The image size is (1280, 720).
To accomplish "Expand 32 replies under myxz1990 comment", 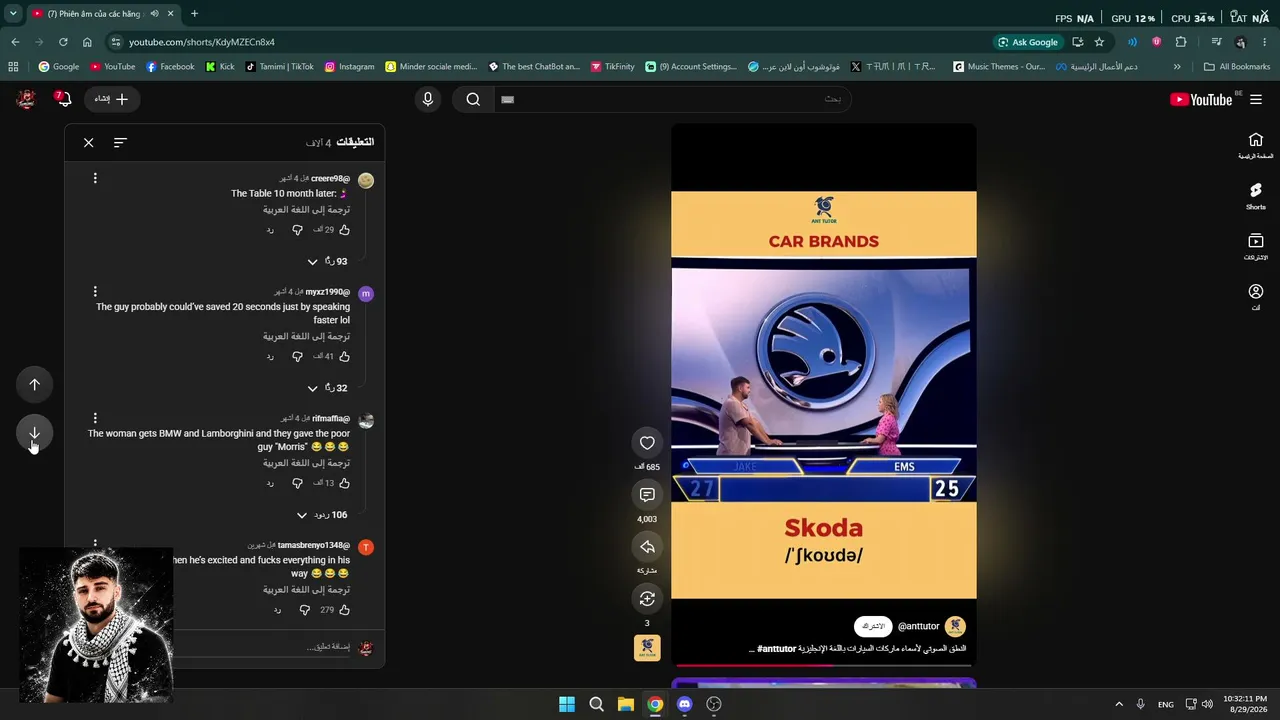I will pos(328,388).
